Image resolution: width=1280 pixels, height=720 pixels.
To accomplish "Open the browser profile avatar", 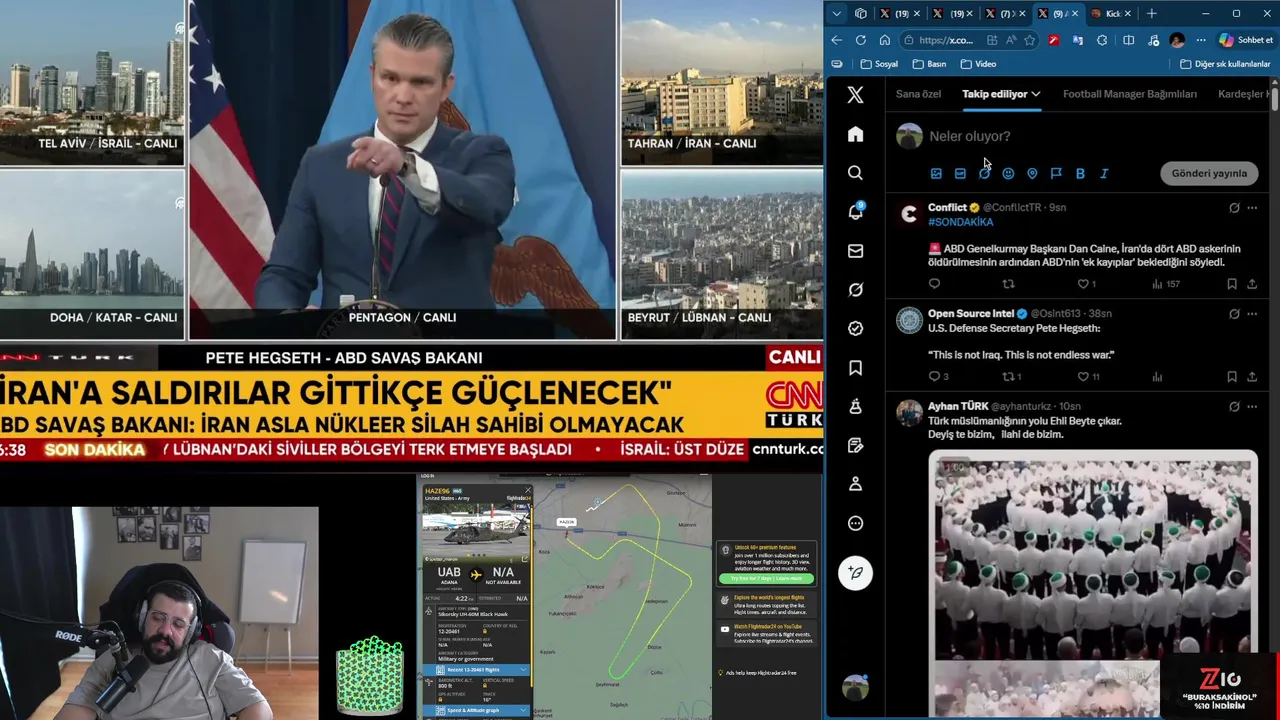I will [1177, 40].
